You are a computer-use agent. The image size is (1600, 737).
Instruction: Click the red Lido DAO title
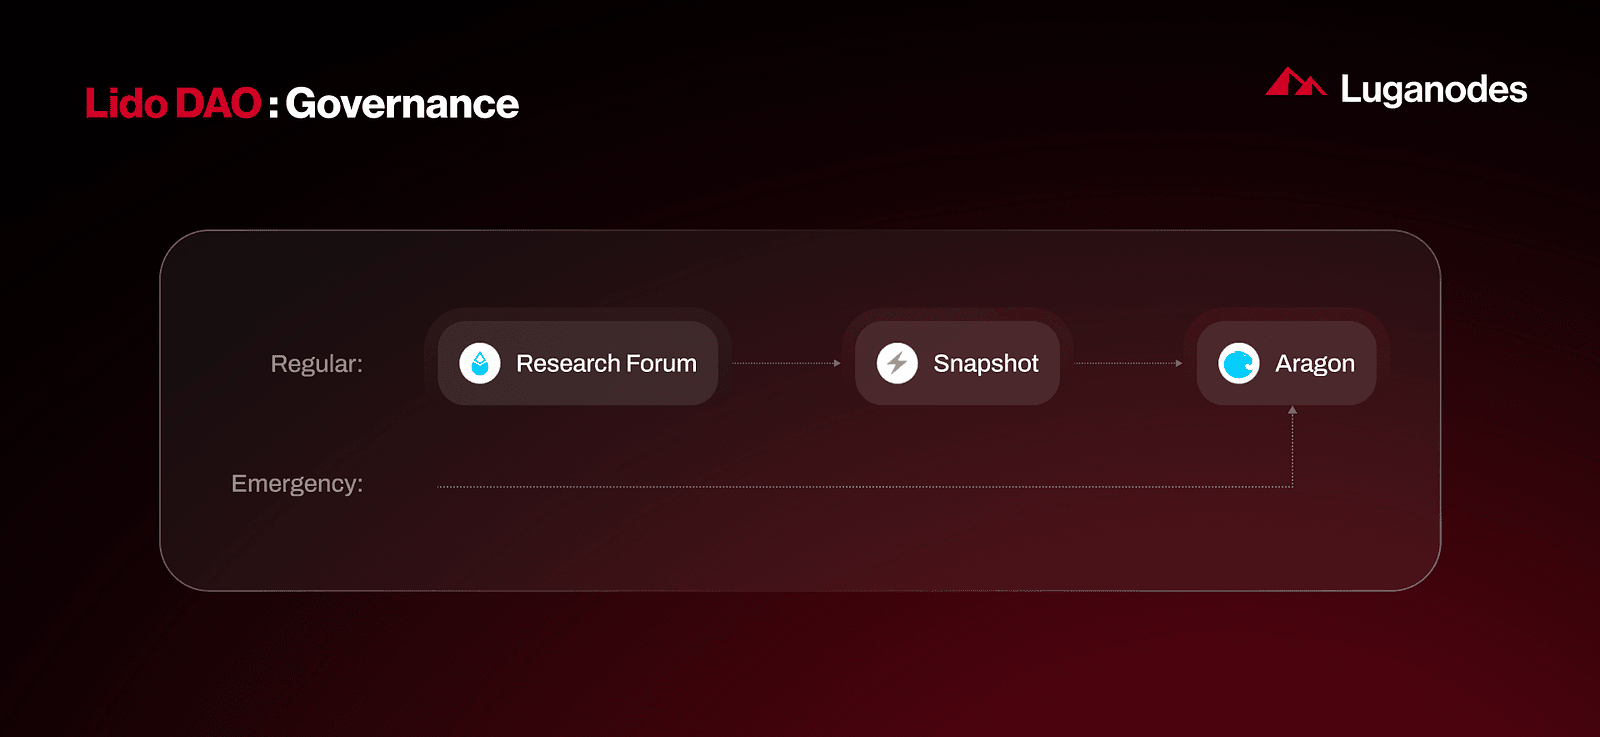(x=173, y=103)
